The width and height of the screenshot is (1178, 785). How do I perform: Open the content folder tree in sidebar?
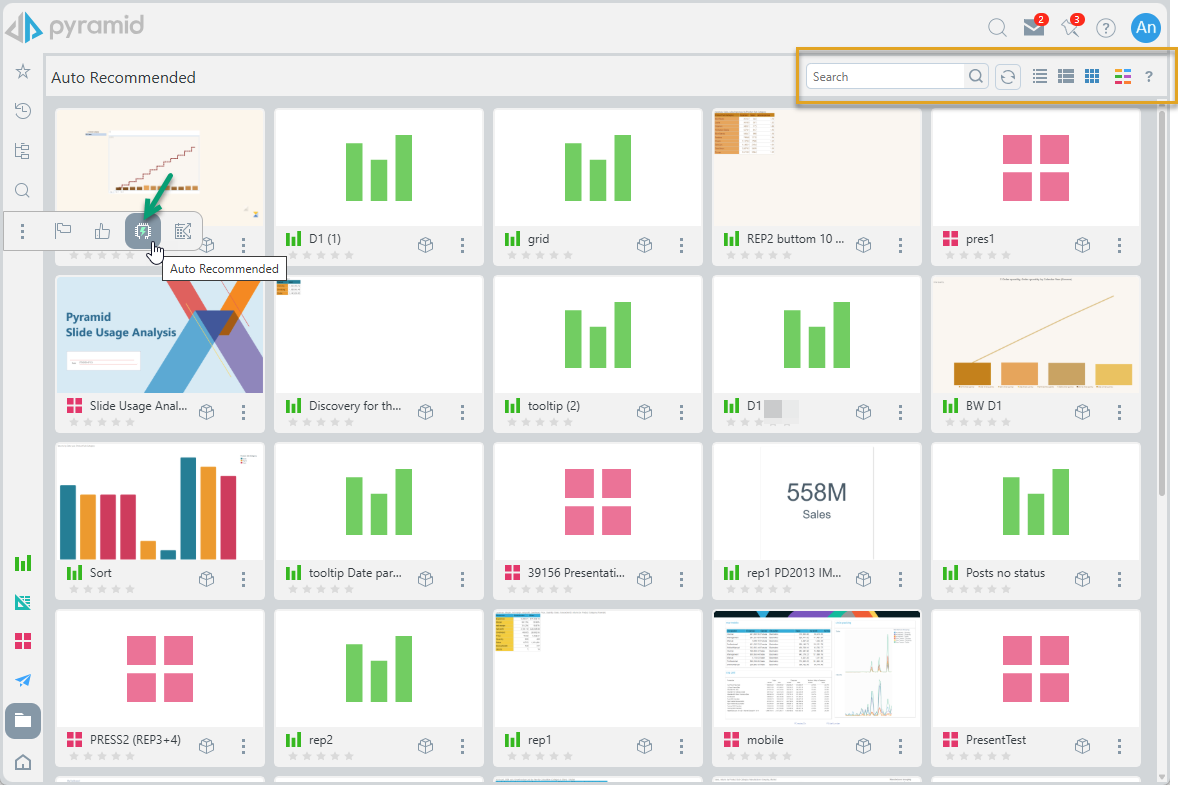(x=22, y=151)
